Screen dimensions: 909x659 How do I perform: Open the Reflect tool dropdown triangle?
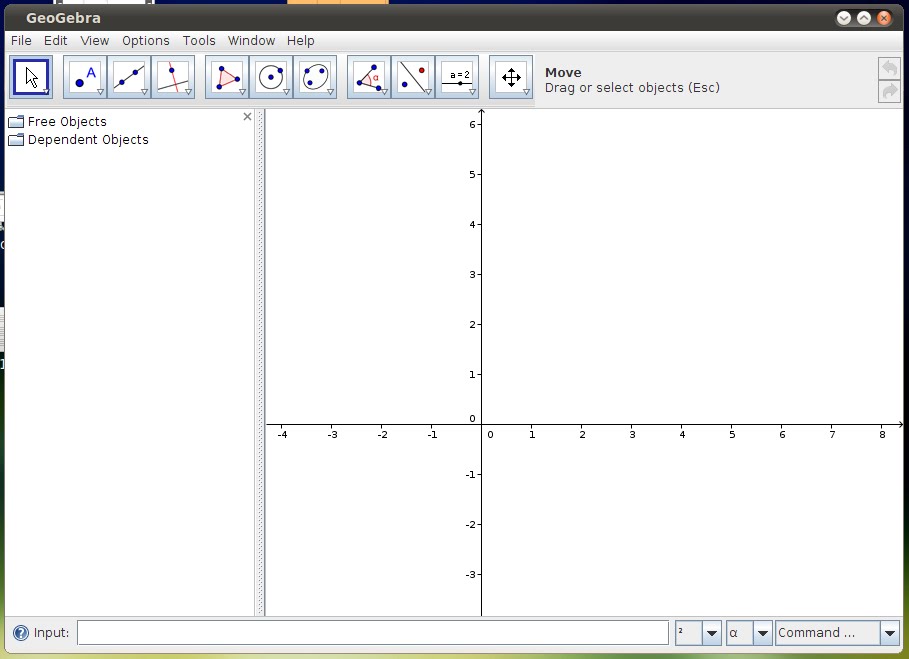428,92
